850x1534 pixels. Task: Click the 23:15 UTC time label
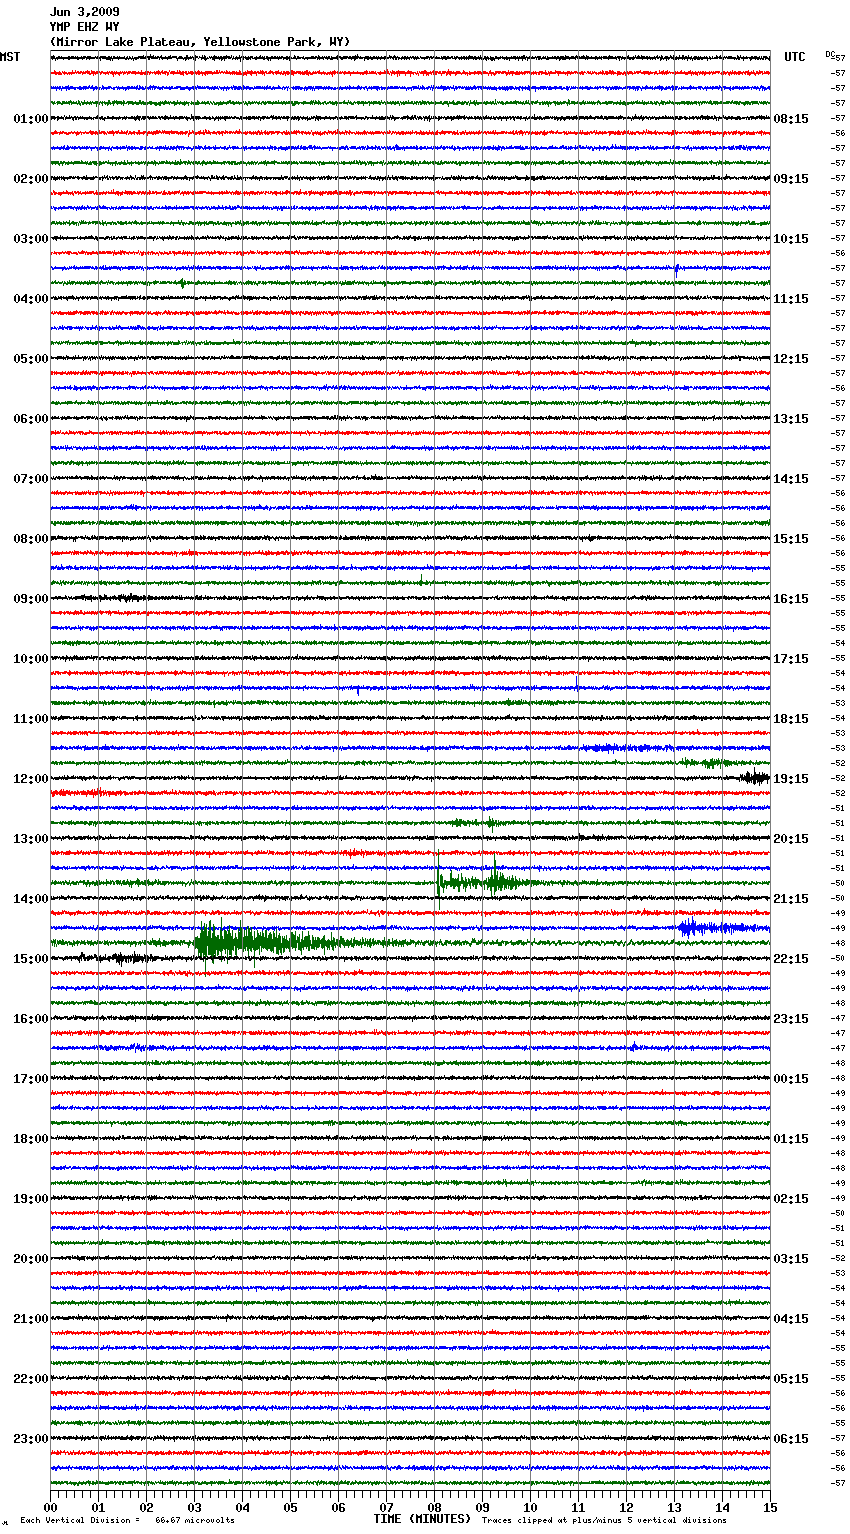tap(791, 1019)
